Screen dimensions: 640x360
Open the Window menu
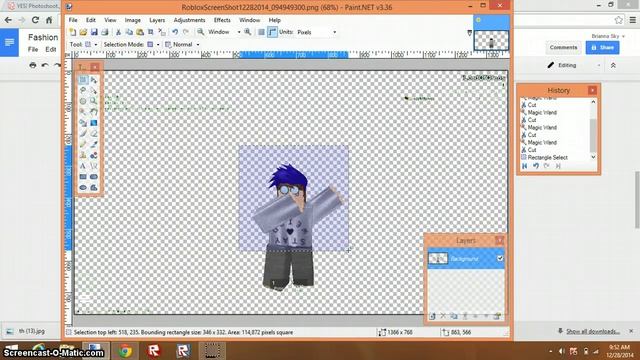(249, 20)
